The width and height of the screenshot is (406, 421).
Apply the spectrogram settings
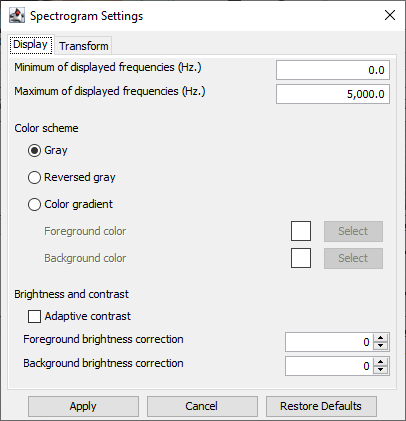(83, 406)
